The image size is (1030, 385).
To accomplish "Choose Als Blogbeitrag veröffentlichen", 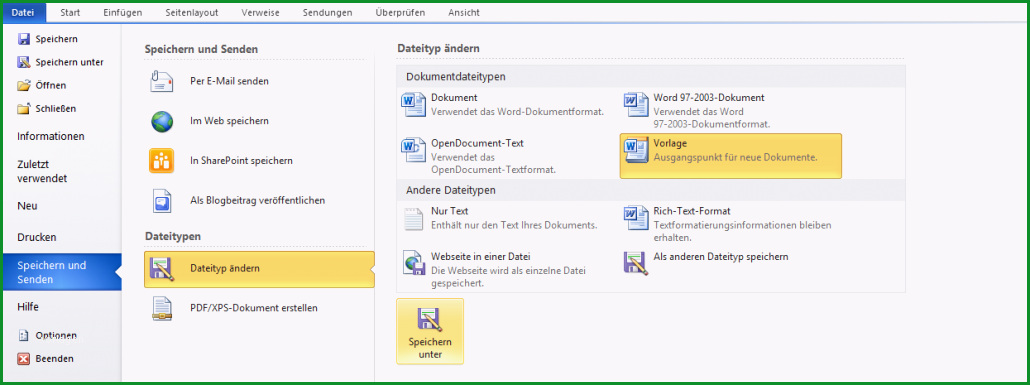I will 259,200.
